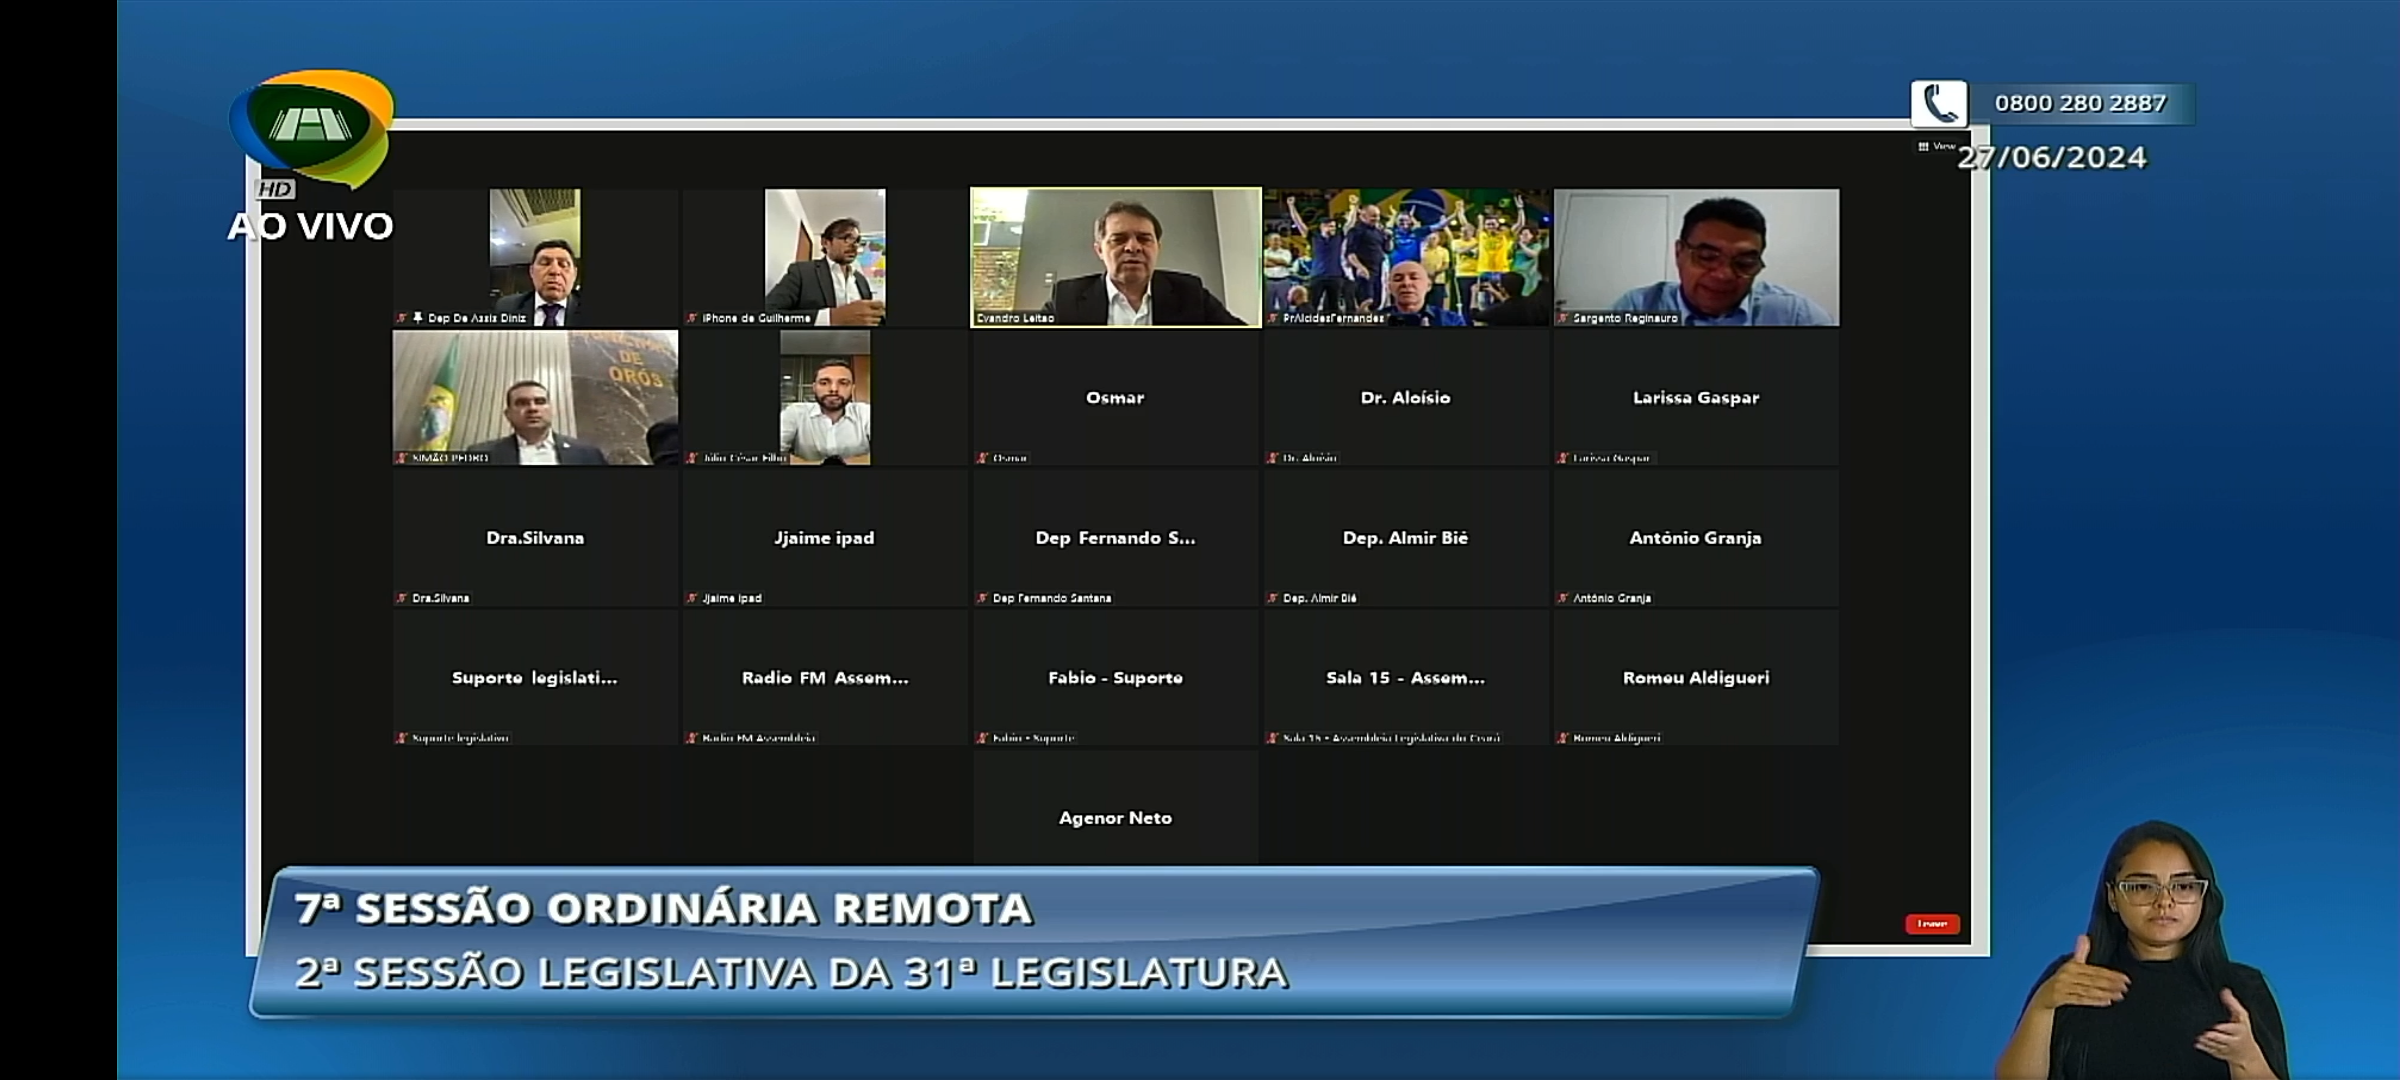Click the muted mic icon next to the small Osmar label
Viewport: 2400px width, 1080px height.
[982, 458]
